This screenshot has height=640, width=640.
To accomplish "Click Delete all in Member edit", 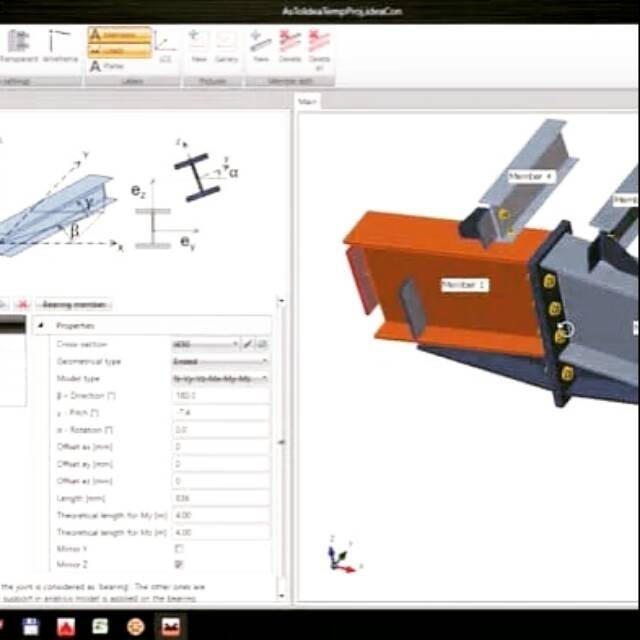I will [319, 50].
